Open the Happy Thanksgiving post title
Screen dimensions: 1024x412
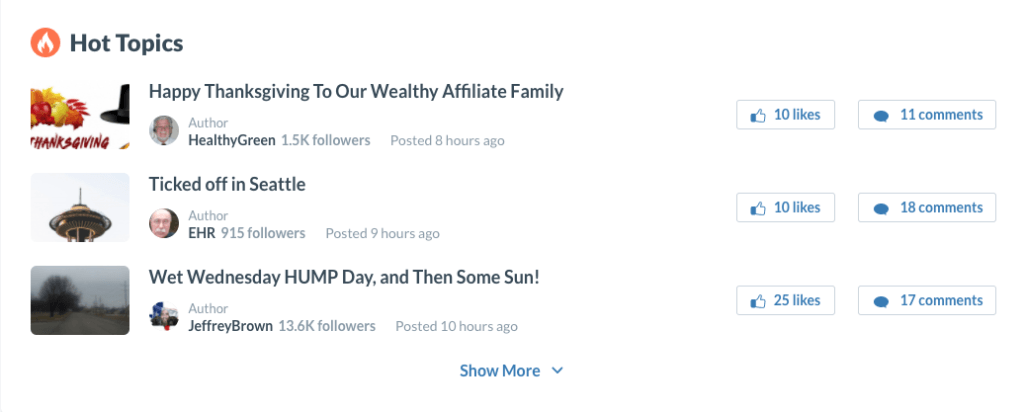coord(356,91)
